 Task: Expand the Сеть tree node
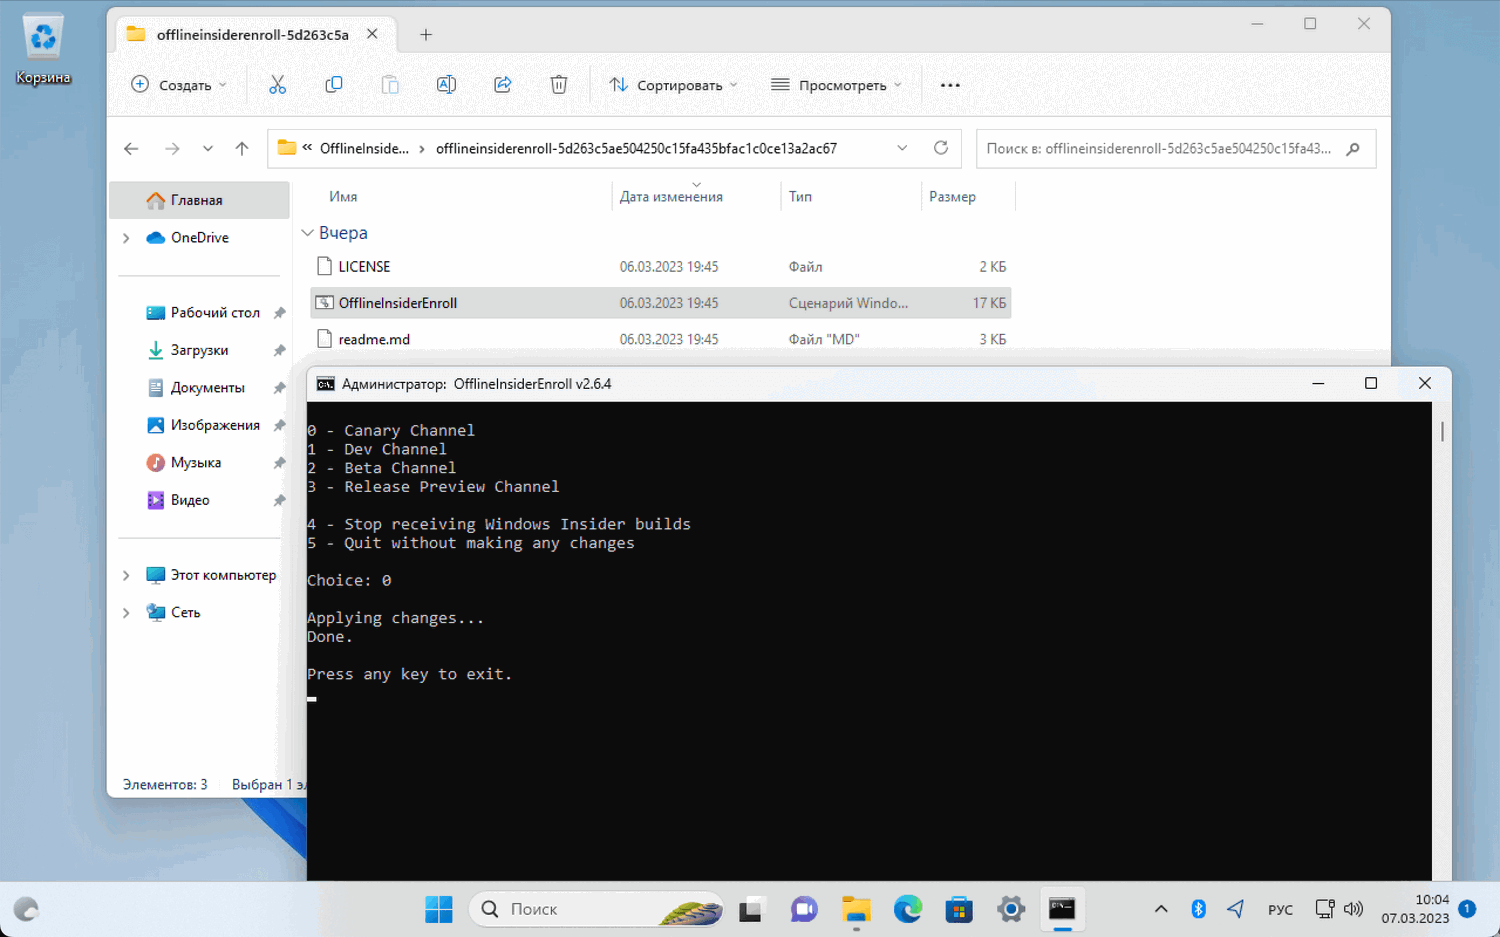click(126, 613)
